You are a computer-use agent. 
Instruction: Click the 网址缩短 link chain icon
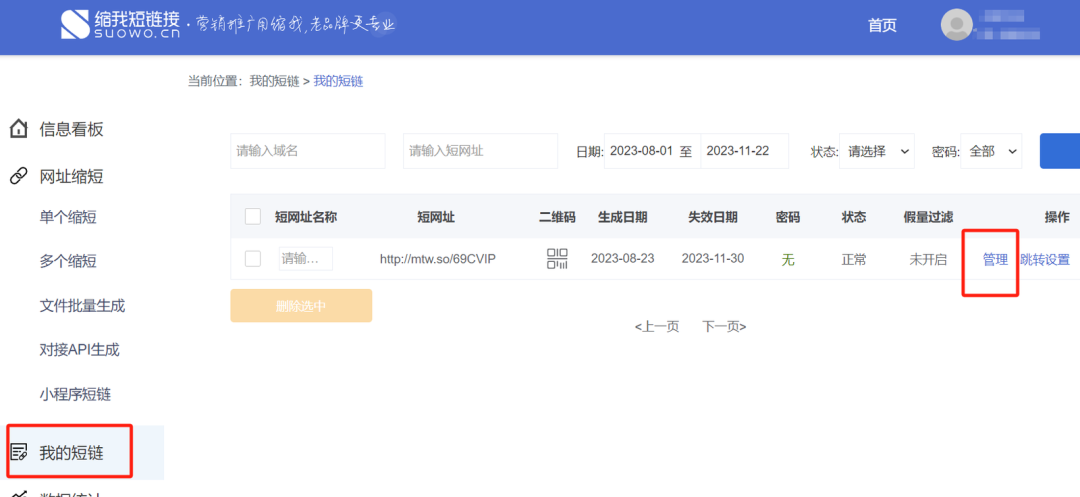click(18, 177)
